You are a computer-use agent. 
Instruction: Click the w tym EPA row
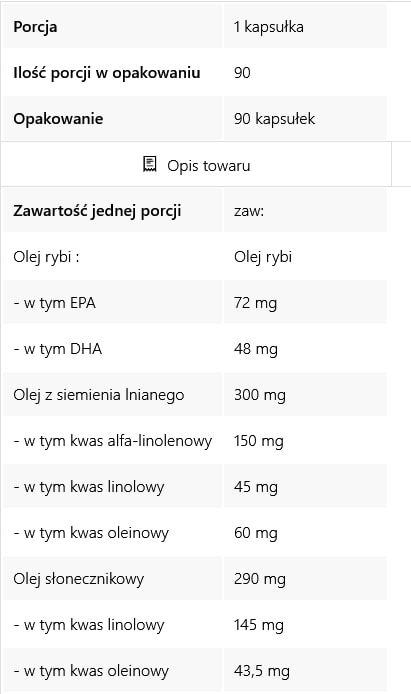(x=195, y=303)
